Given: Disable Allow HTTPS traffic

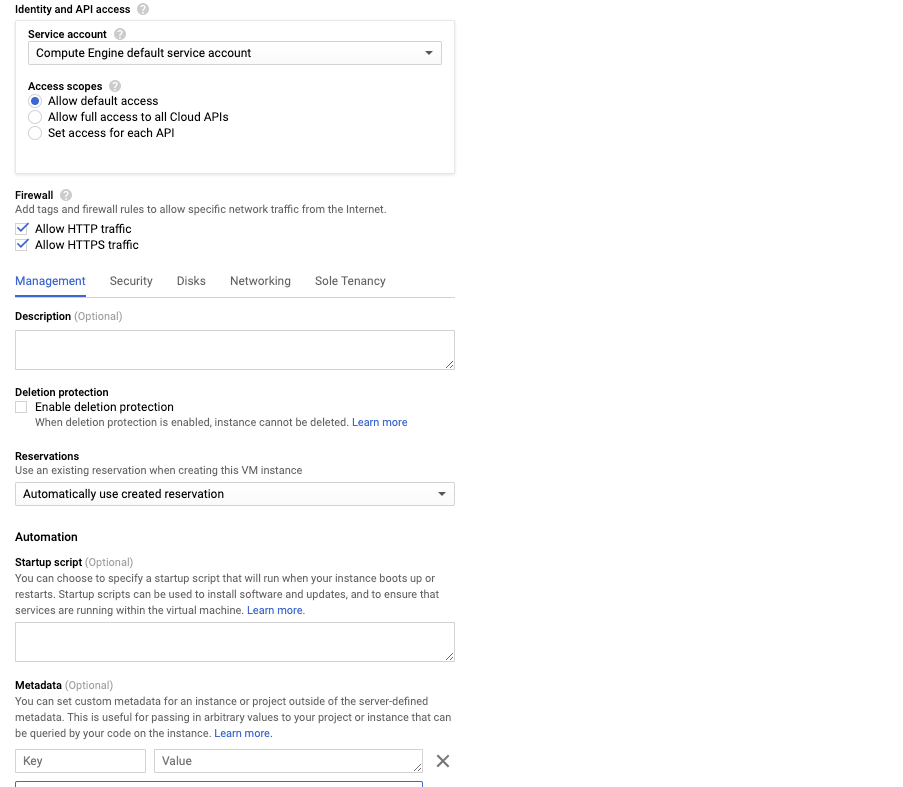Looking at the screenshot, I should [22, 244].
